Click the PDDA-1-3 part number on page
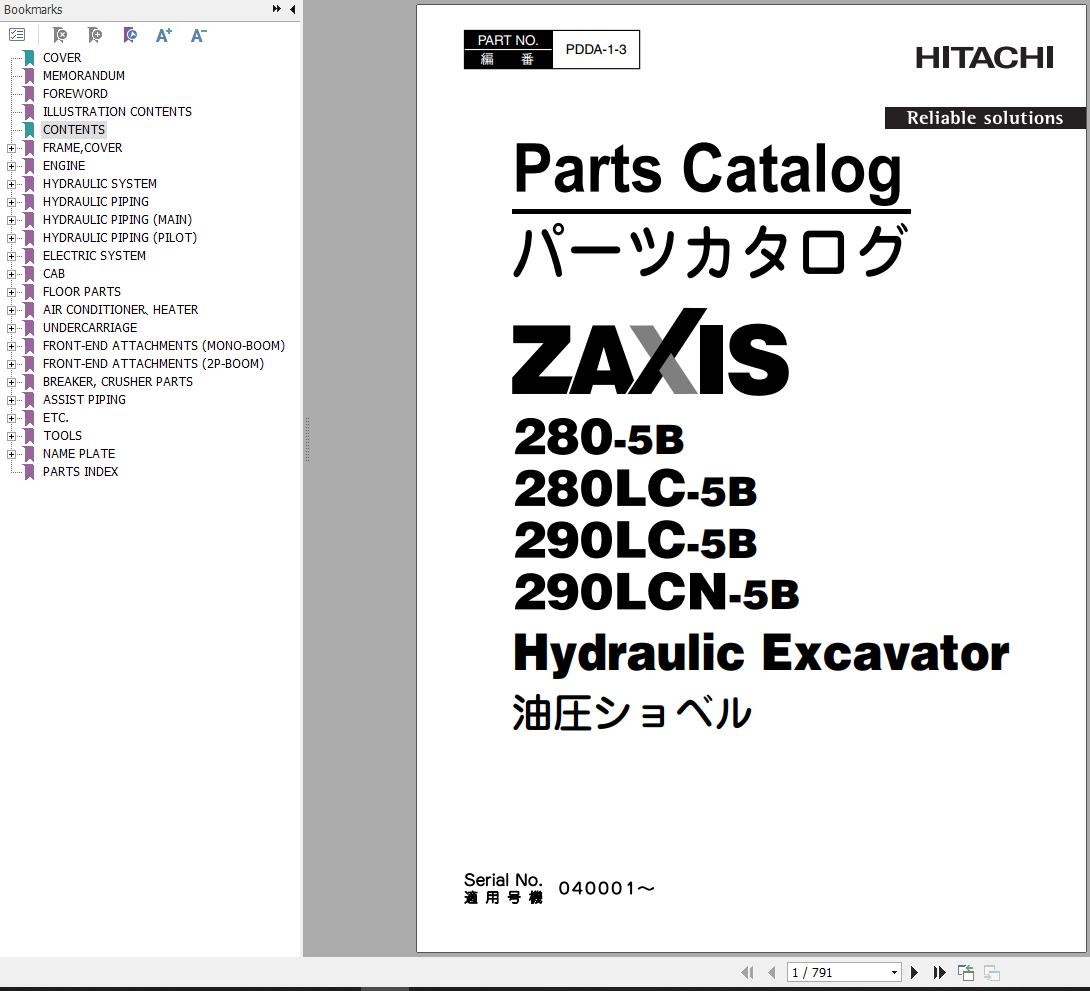Viewport: 1090px width, 991px height. pos(596,49)
